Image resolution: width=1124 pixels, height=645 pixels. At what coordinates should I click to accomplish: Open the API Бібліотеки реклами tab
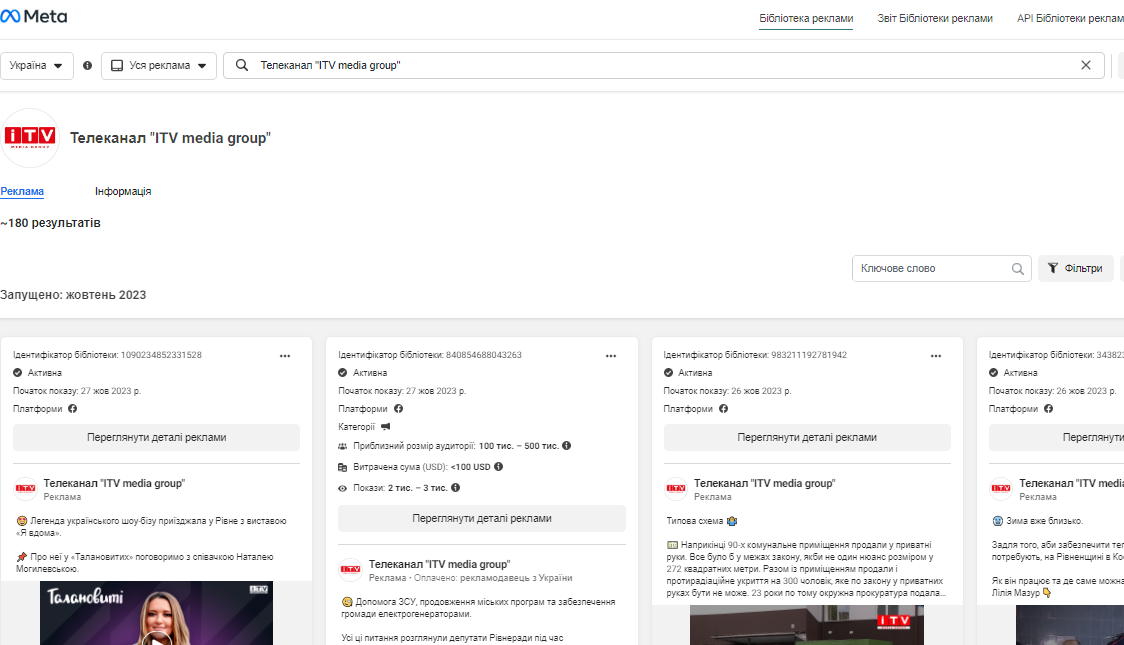point(1070,19)
